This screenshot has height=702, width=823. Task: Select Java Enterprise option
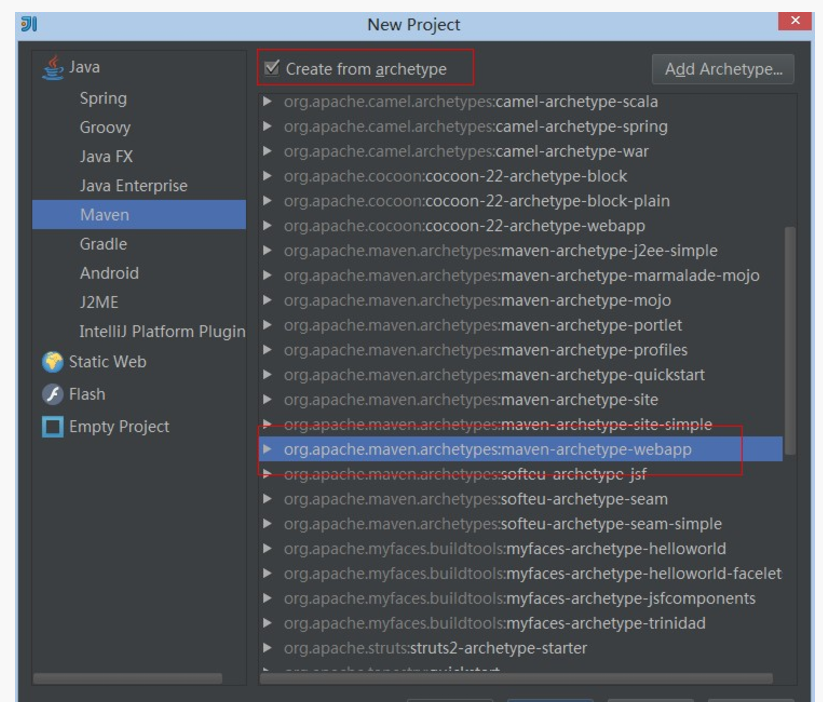click(x=133, y=186)
